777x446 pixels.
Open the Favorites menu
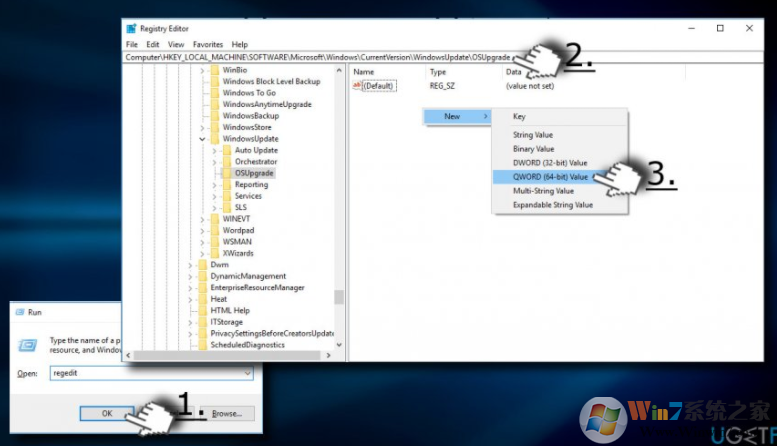208,45
